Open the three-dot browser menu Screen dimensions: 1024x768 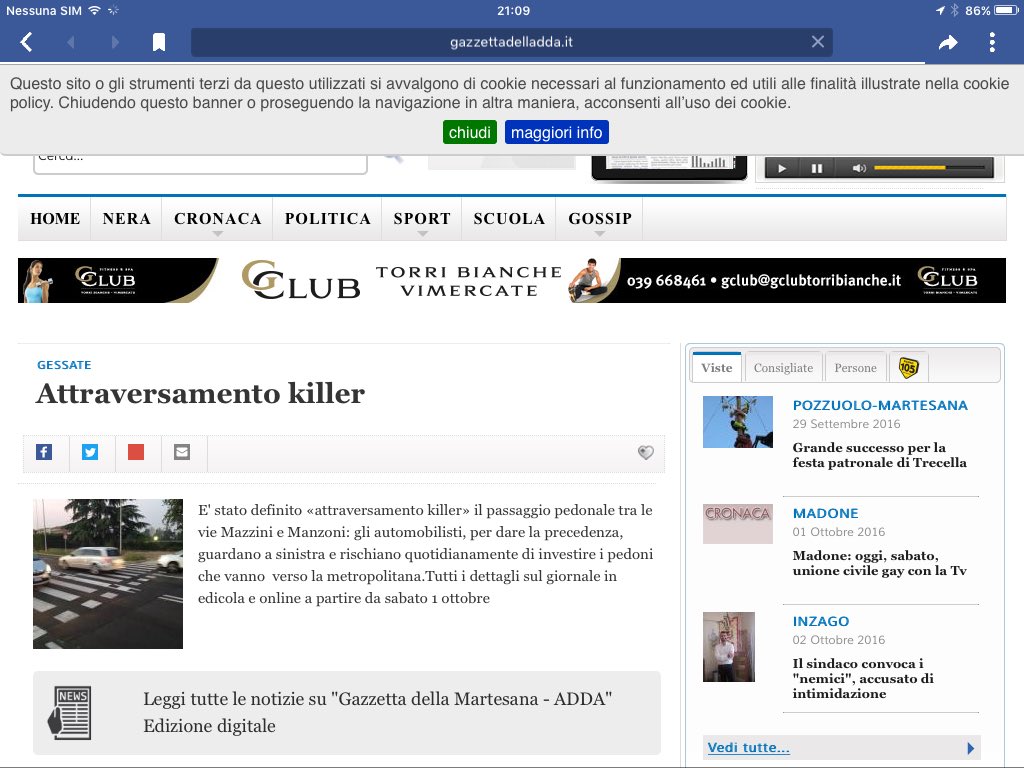point(992,42)
